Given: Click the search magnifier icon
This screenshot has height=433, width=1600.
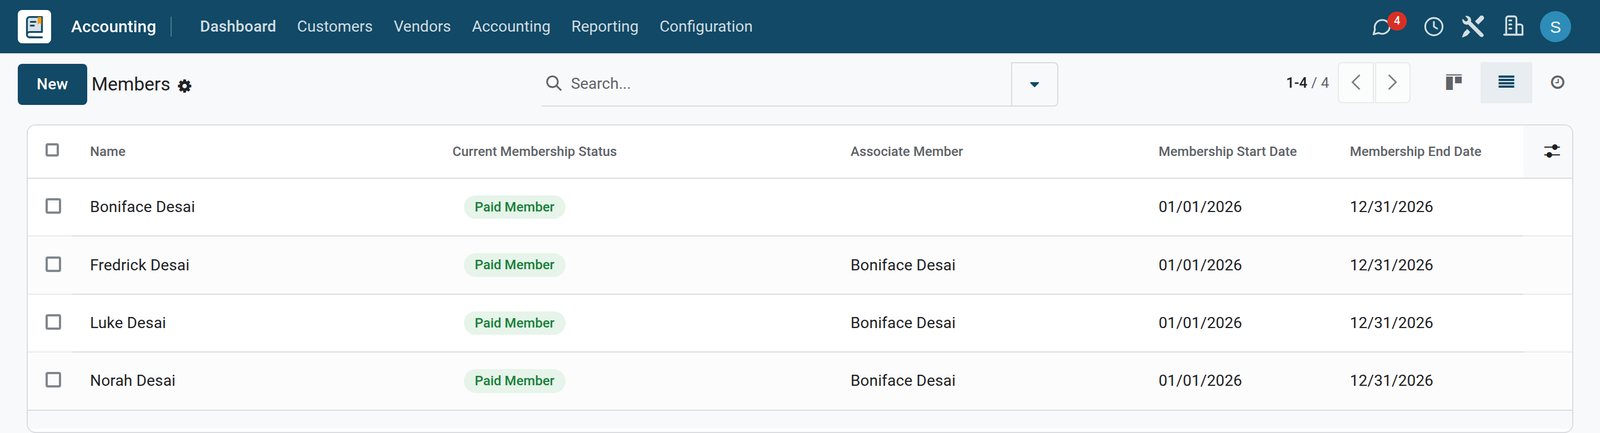Looking at the screenshot, I should pyautogui.click(x=553, y=83).
